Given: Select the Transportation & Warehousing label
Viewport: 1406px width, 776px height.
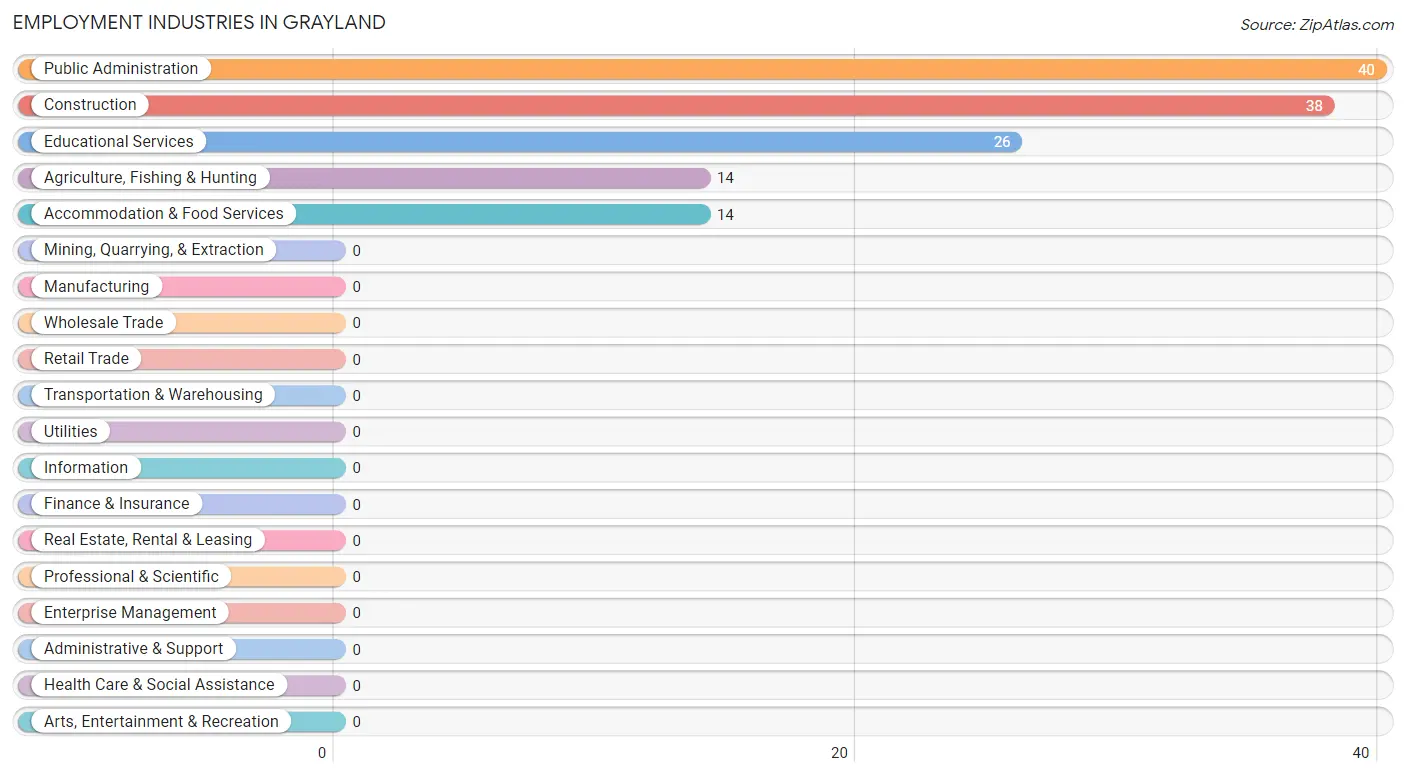Looking at the screenshot, I should click(153, 395).
